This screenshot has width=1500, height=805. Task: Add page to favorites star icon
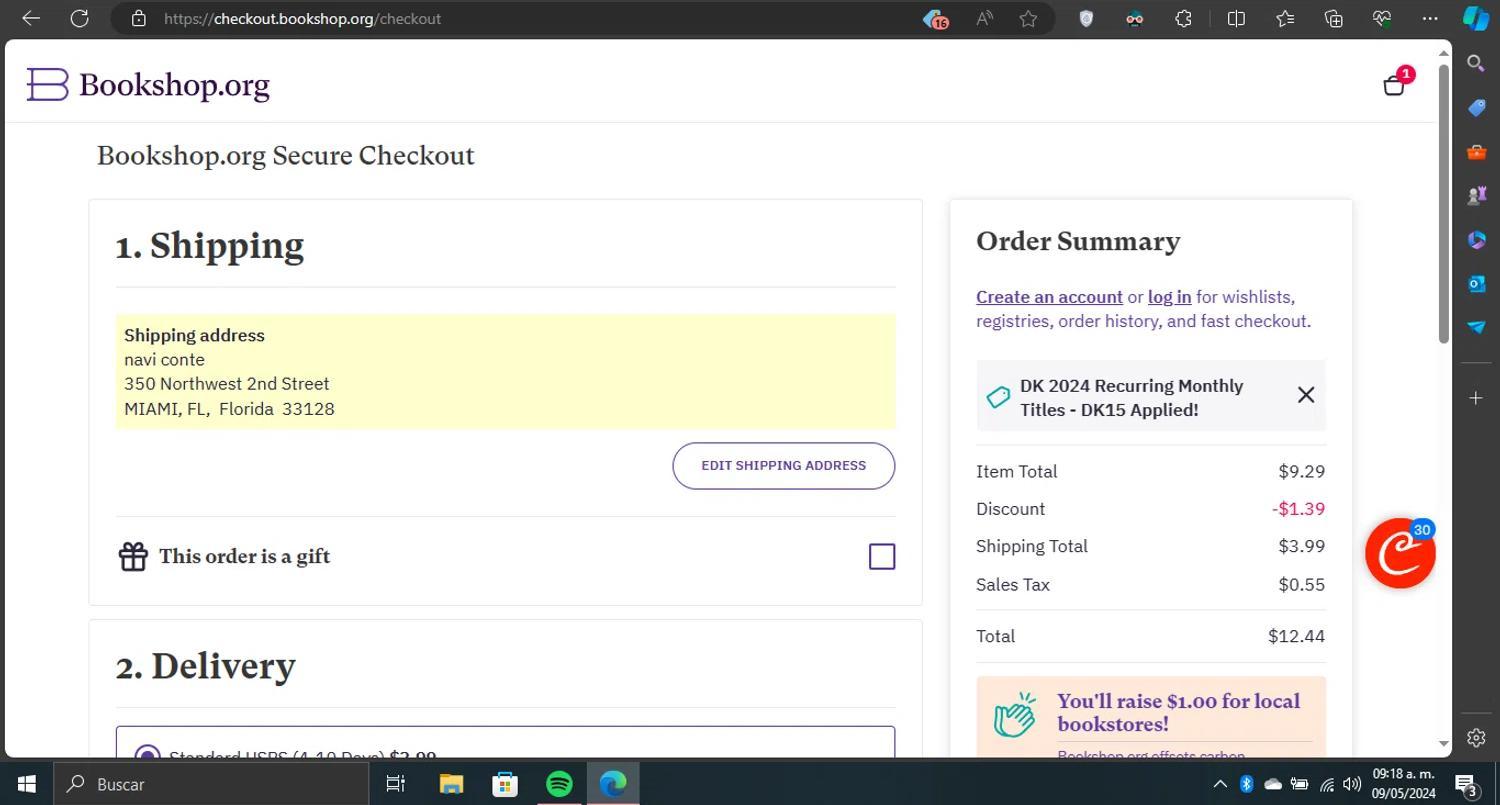(x=1028, y=18)
